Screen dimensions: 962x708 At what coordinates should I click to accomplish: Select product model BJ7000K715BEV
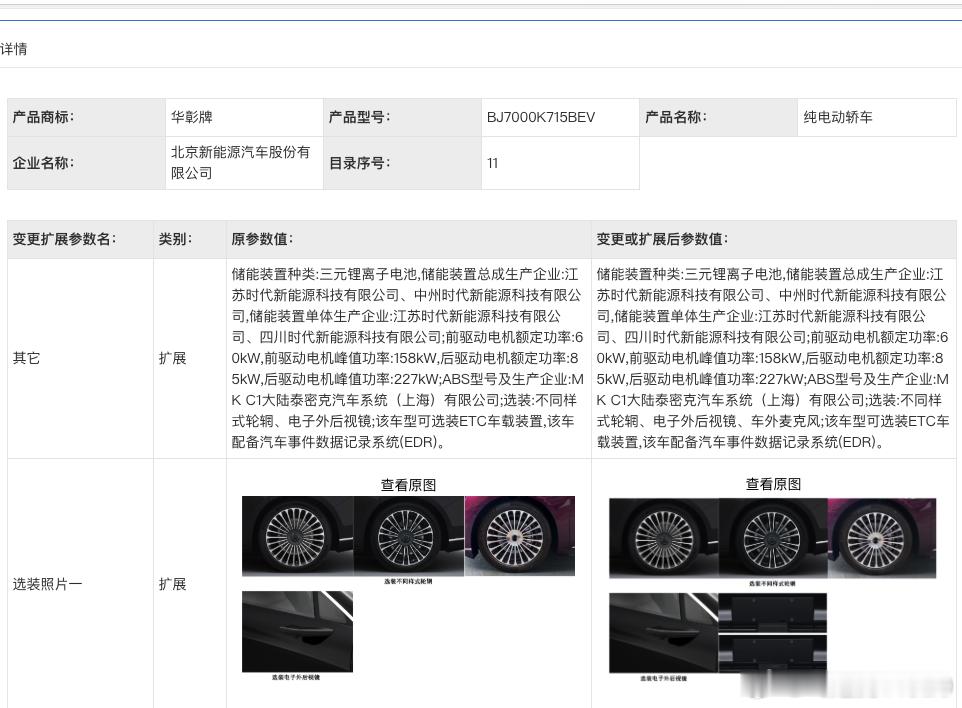541,117
